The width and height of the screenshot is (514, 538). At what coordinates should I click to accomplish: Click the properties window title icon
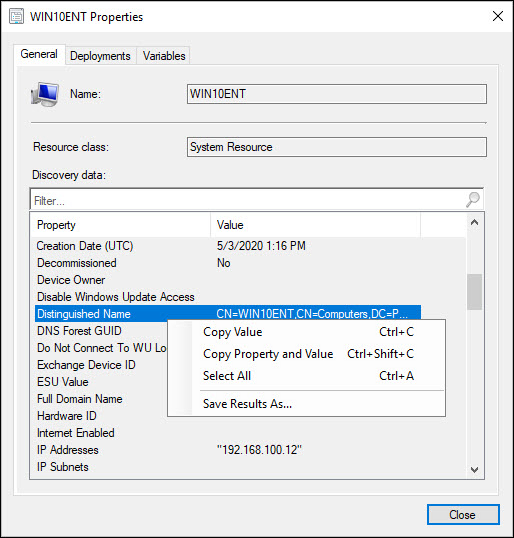[x=16, y=16]
